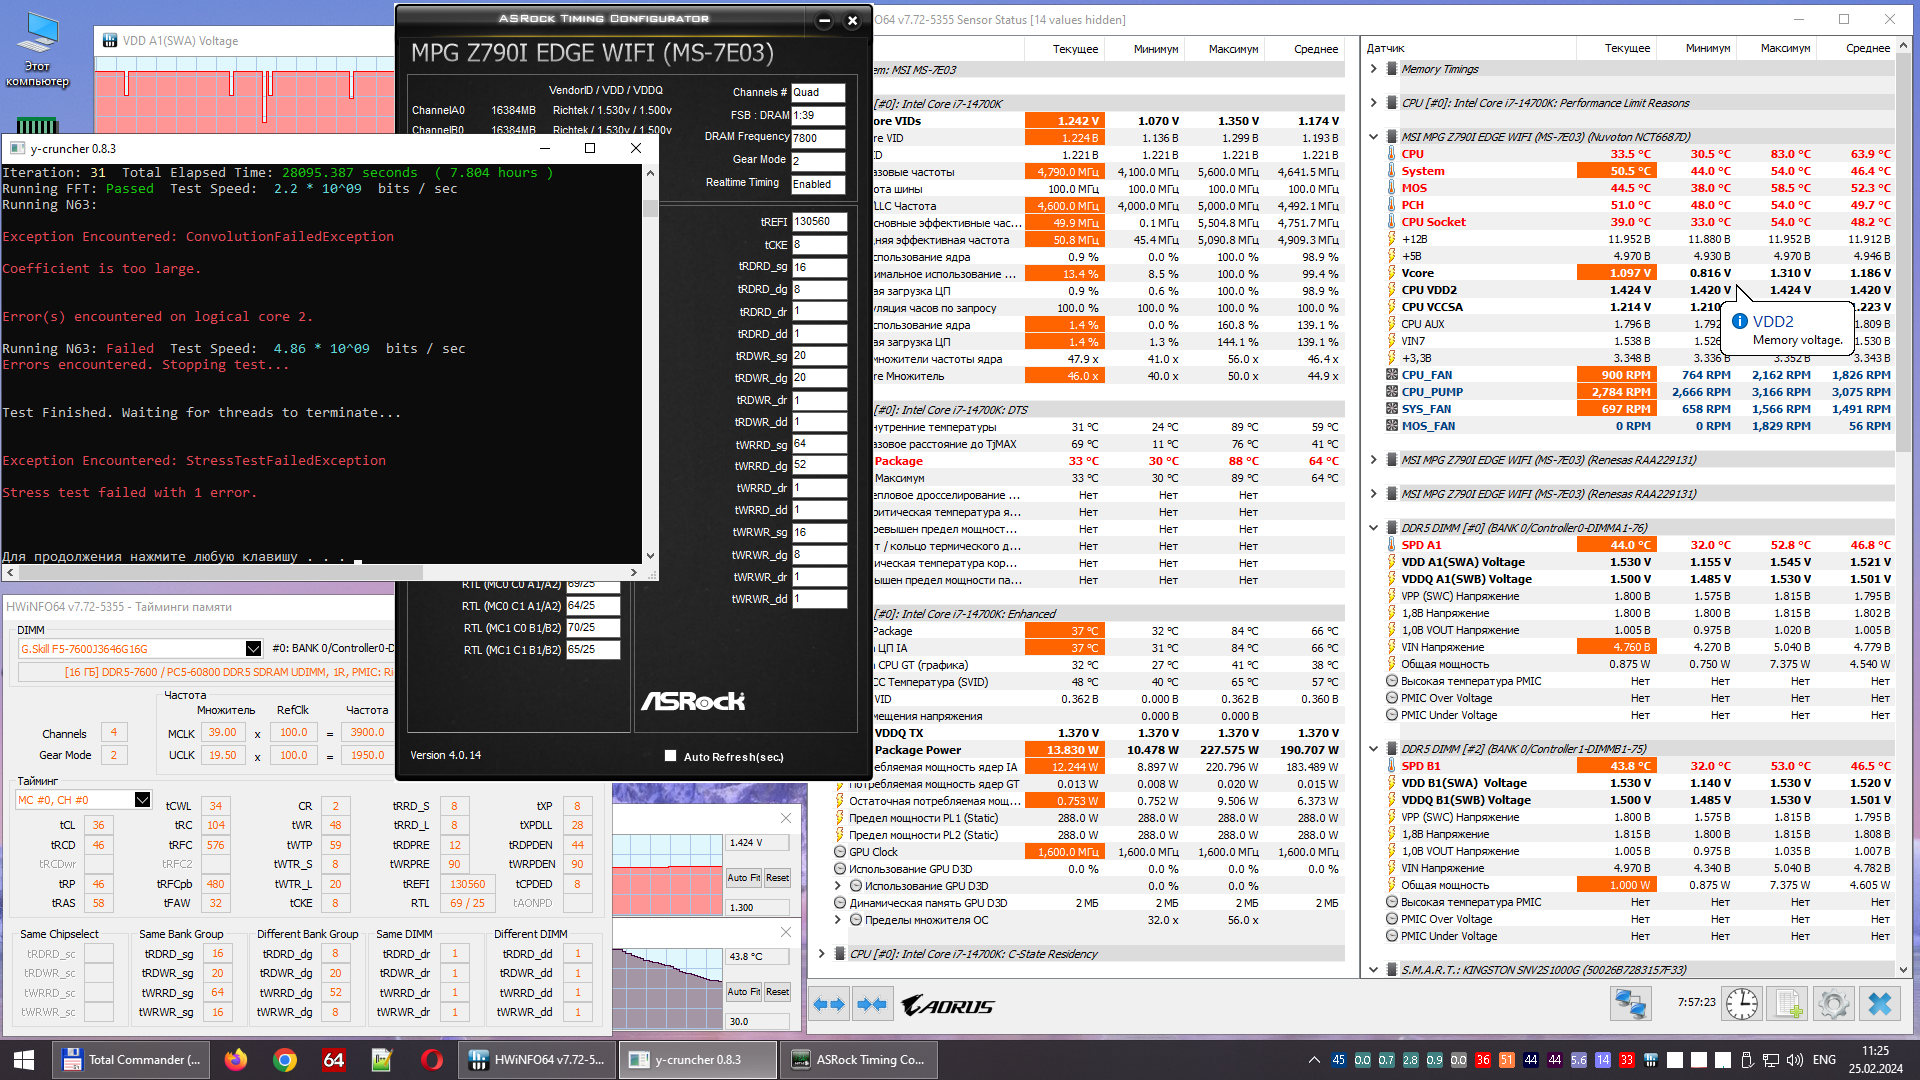Screen dimensions: 1920x1080
Task: Switch to y-cruncher 0.8.3 taskbar item
Action: tap(697, 1060)
